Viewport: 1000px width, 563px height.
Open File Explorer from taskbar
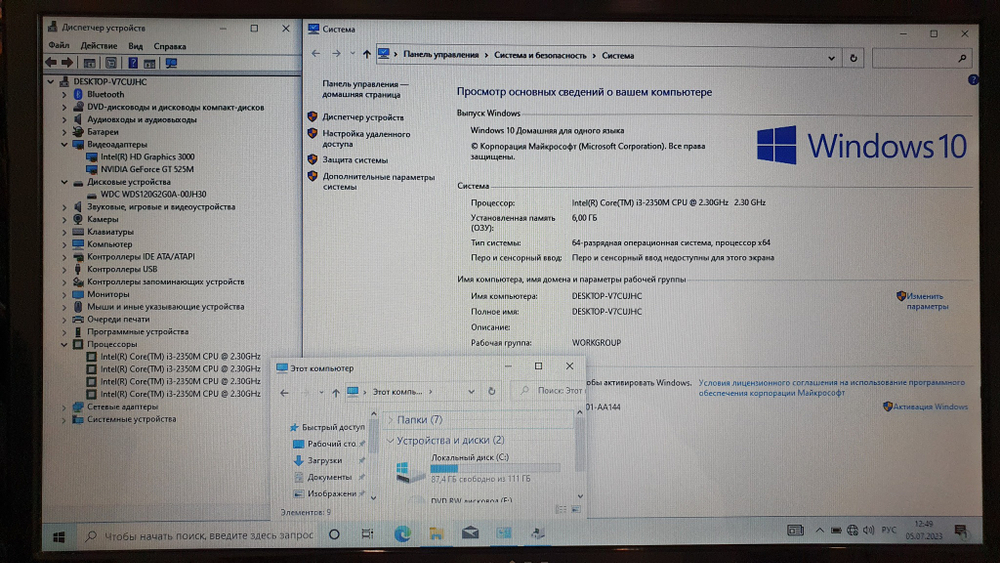click(x=436, y=534)
